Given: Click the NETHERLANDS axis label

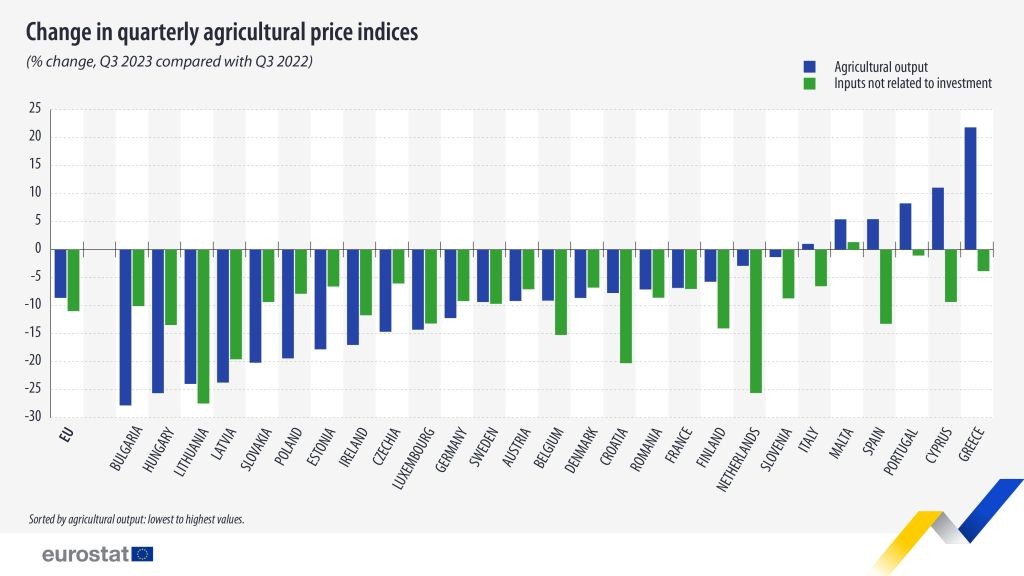Looking at the screenshot, I should point(739,459).
